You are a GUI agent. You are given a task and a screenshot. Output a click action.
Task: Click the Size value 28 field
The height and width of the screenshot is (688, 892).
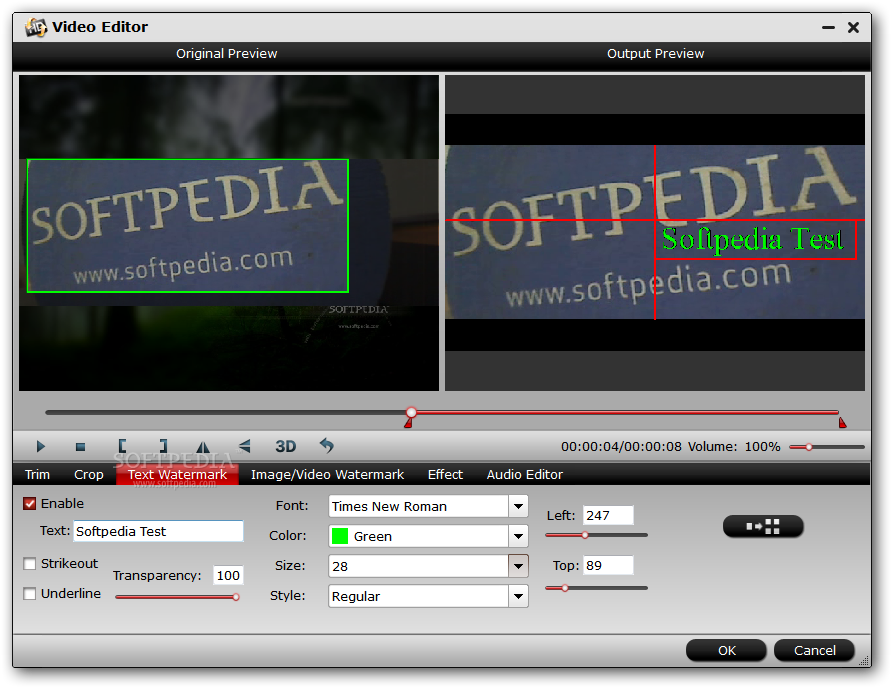(x=418, y=566)
